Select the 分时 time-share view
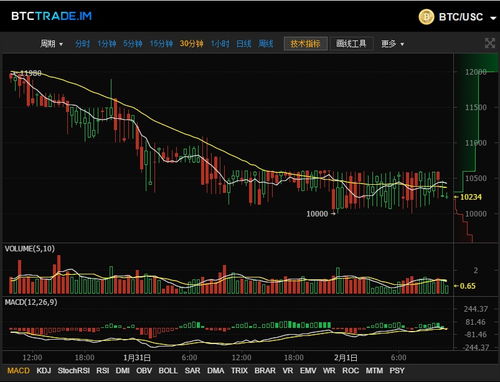 (82, 44)
